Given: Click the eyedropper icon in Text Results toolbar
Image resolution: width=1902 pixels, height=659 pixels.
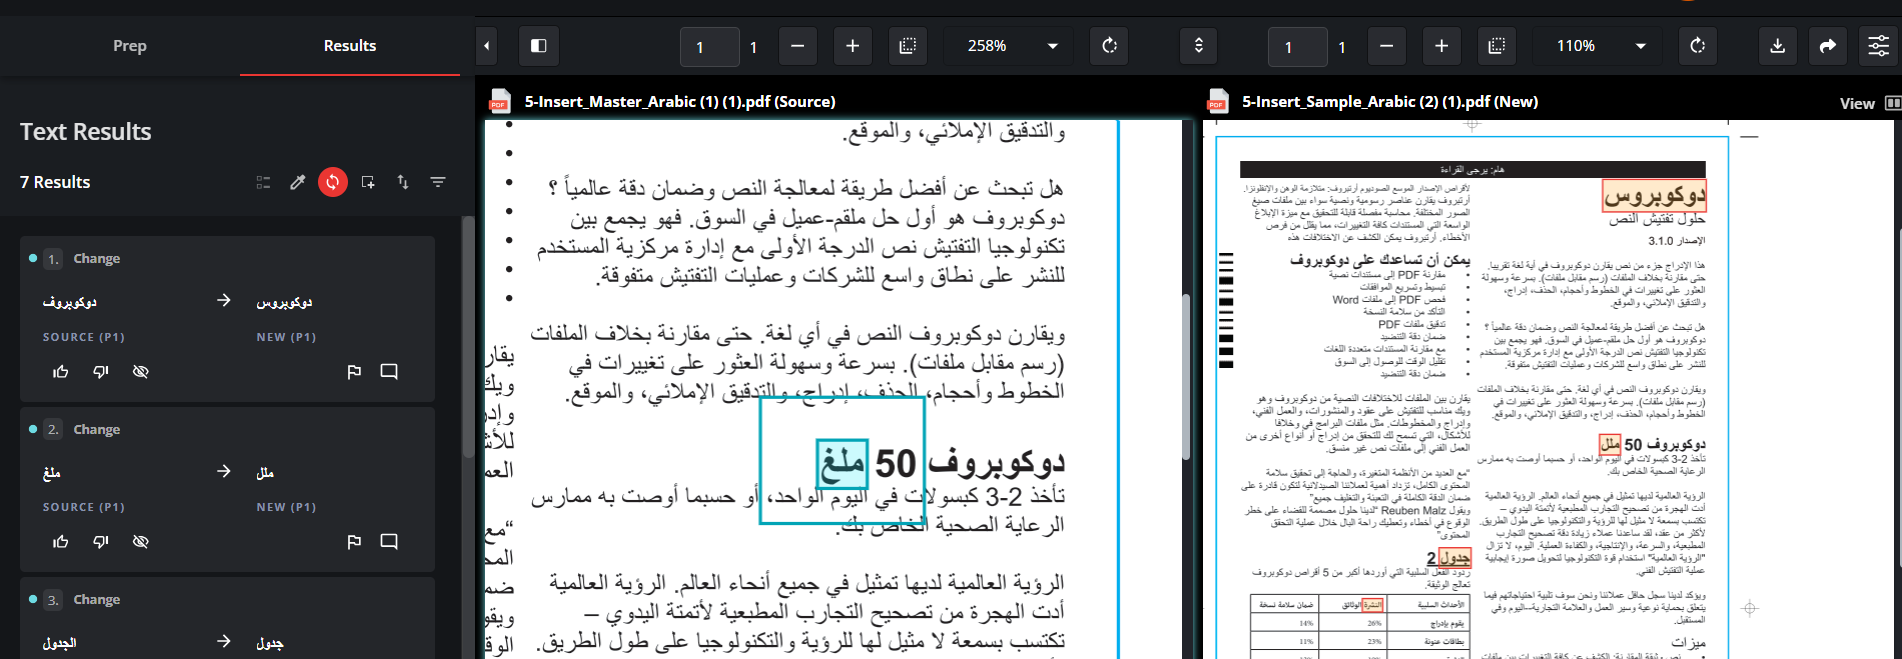Looking at the screenshot, I should tap(298, 182).
